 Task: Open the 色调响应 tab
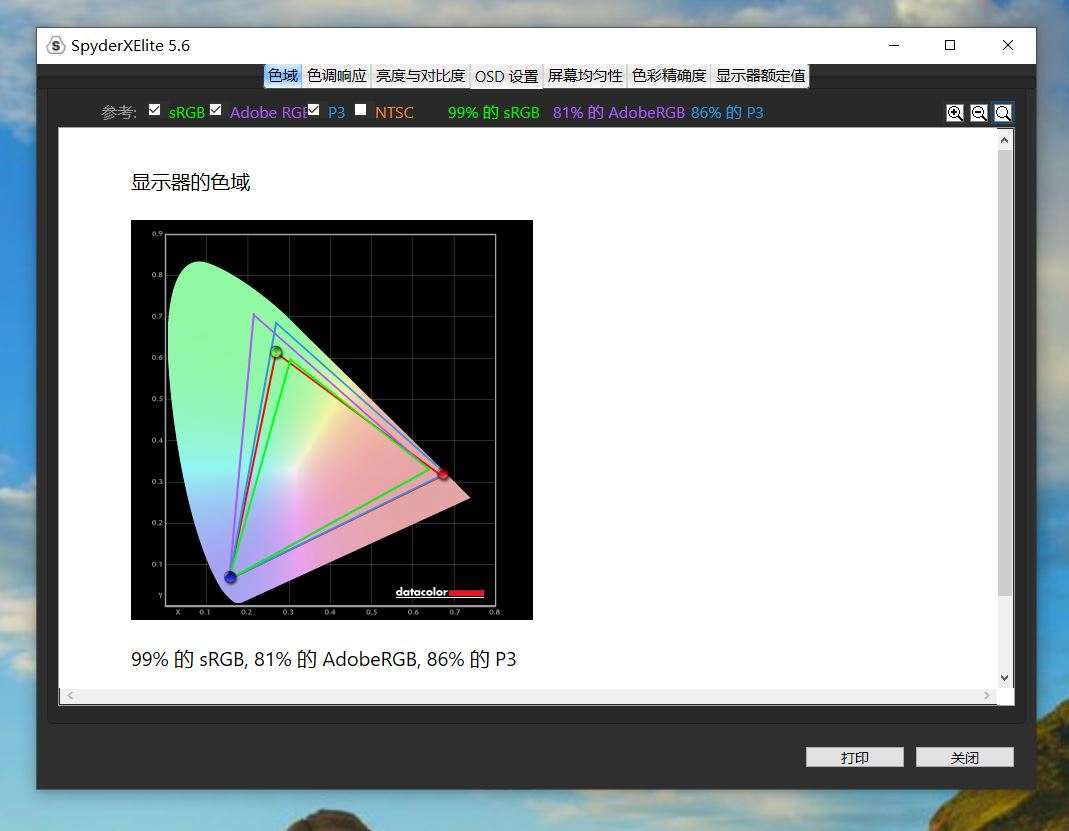click(x=337, y=76)
